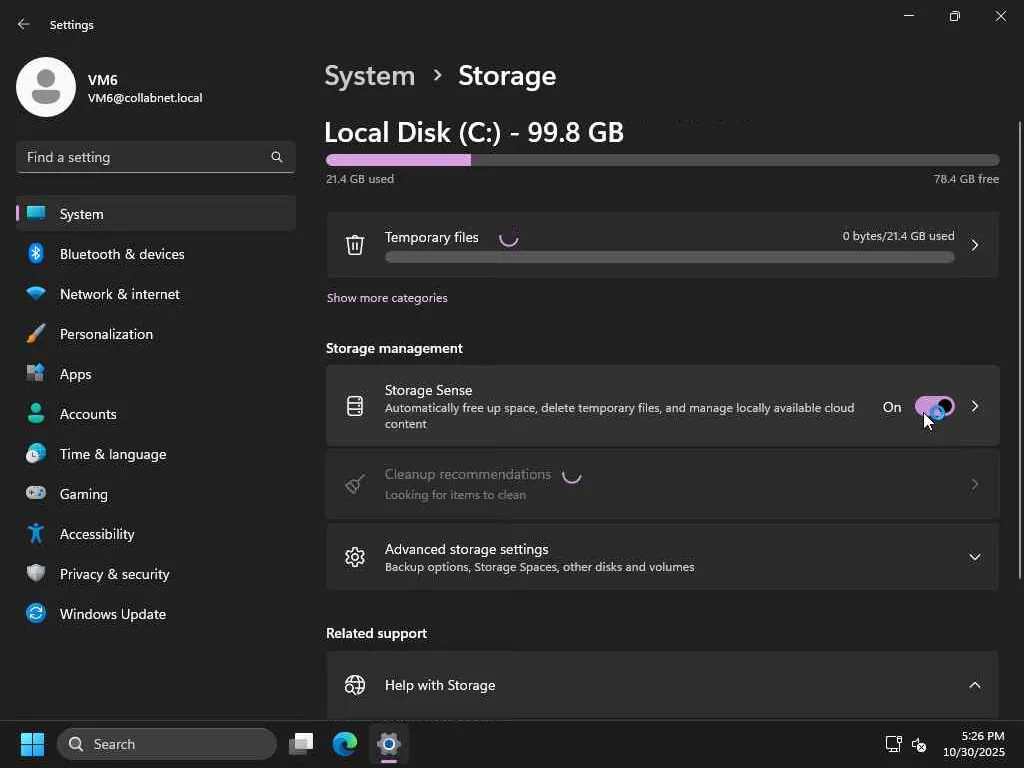Turn off the Storage Sense toggle
This screenshot has width=1024, height=768.
pyautogui.click(x=934, y=407)
